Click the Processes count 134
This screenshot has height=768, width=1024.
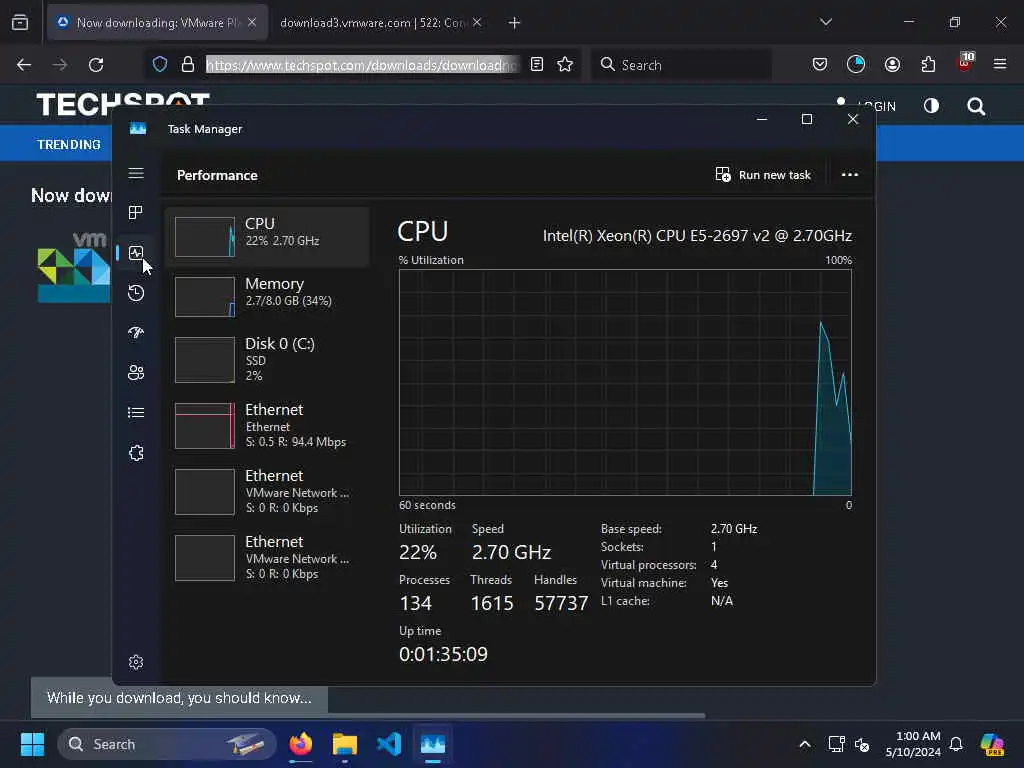click(415, 603)
